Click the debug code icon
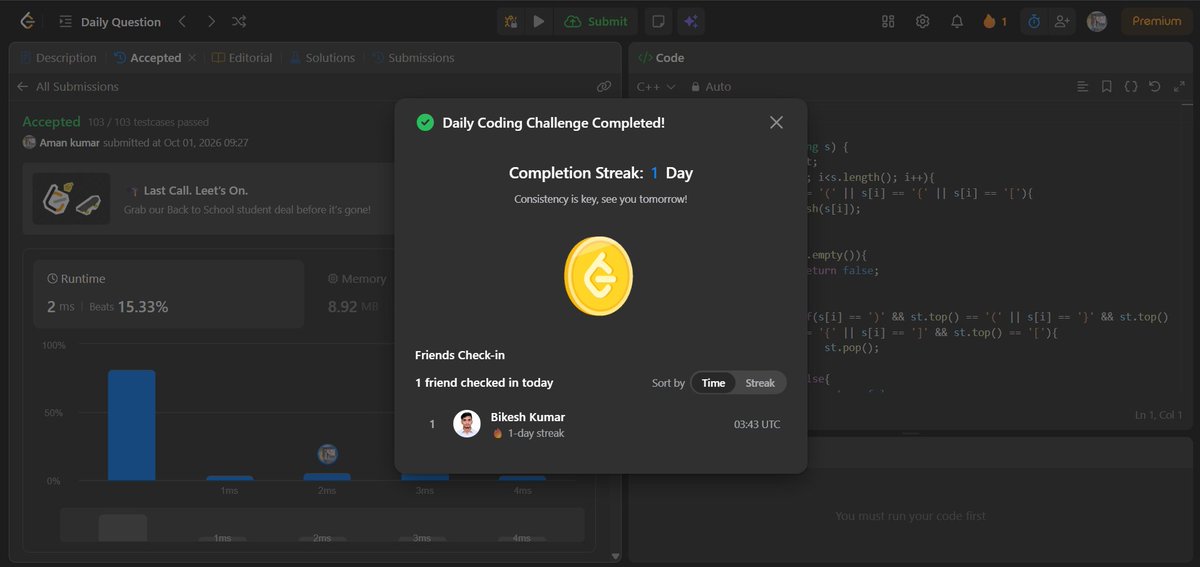 pyautogui.click(x=511, y=21)
